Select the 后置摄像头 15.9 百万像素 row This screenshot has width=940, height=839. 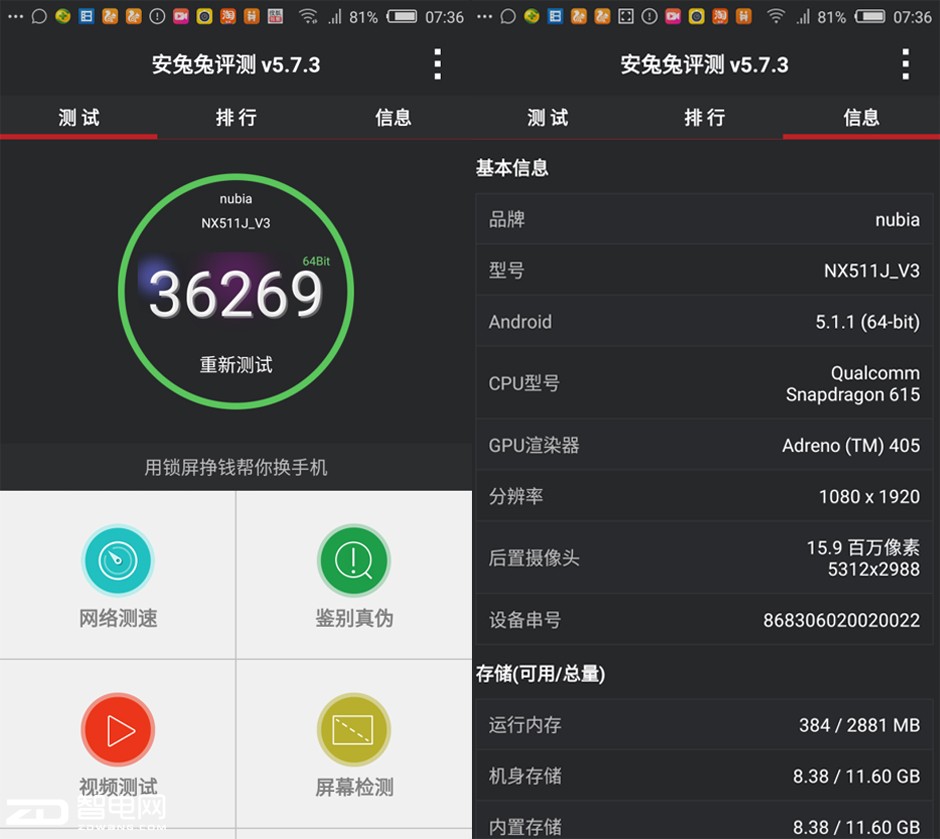(704, 557)
